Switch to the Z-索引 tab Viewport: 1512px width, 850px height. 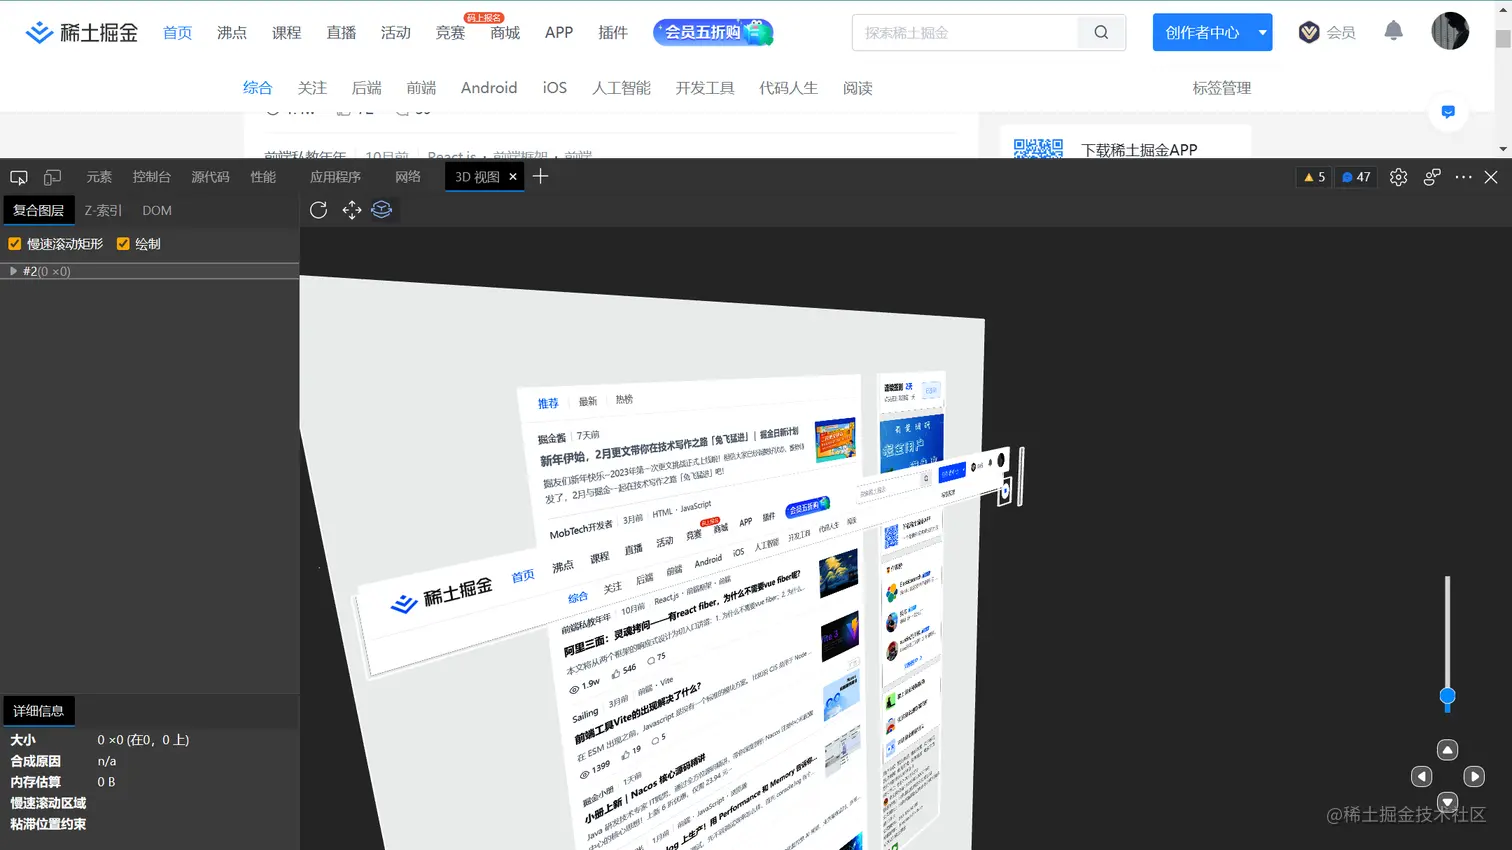click(102, 210)
